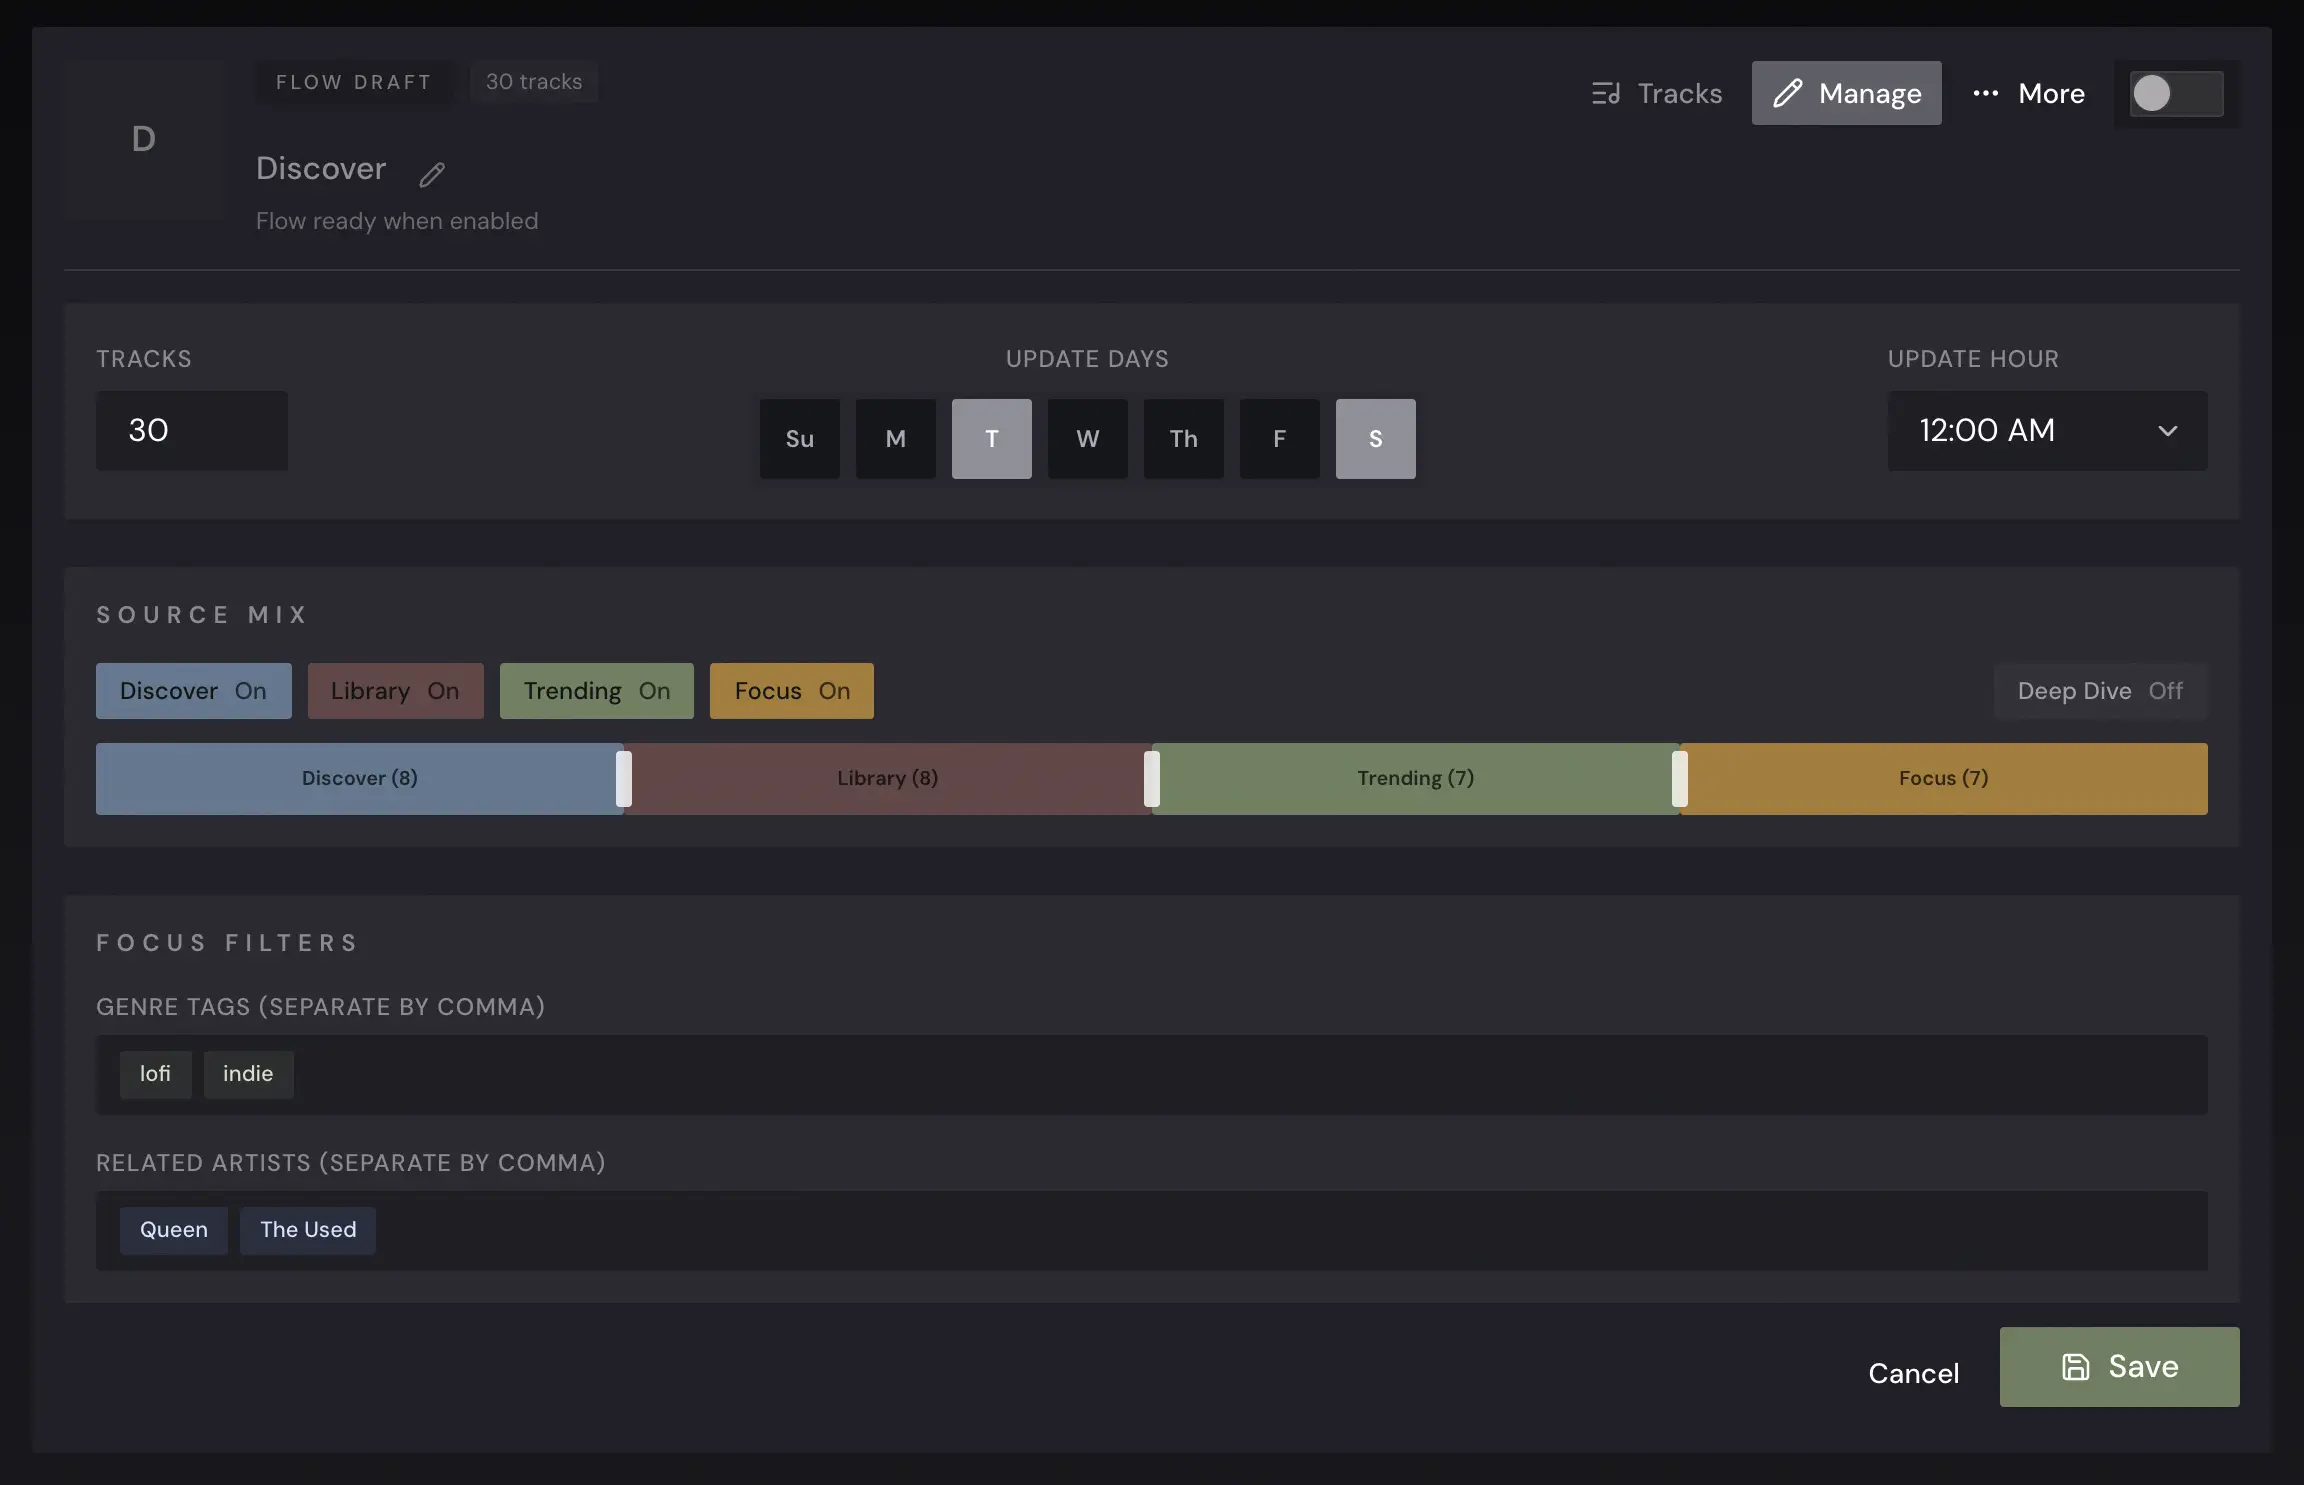
Task: Click the Trending (7) mix segment
Action: coord(1416,778)
